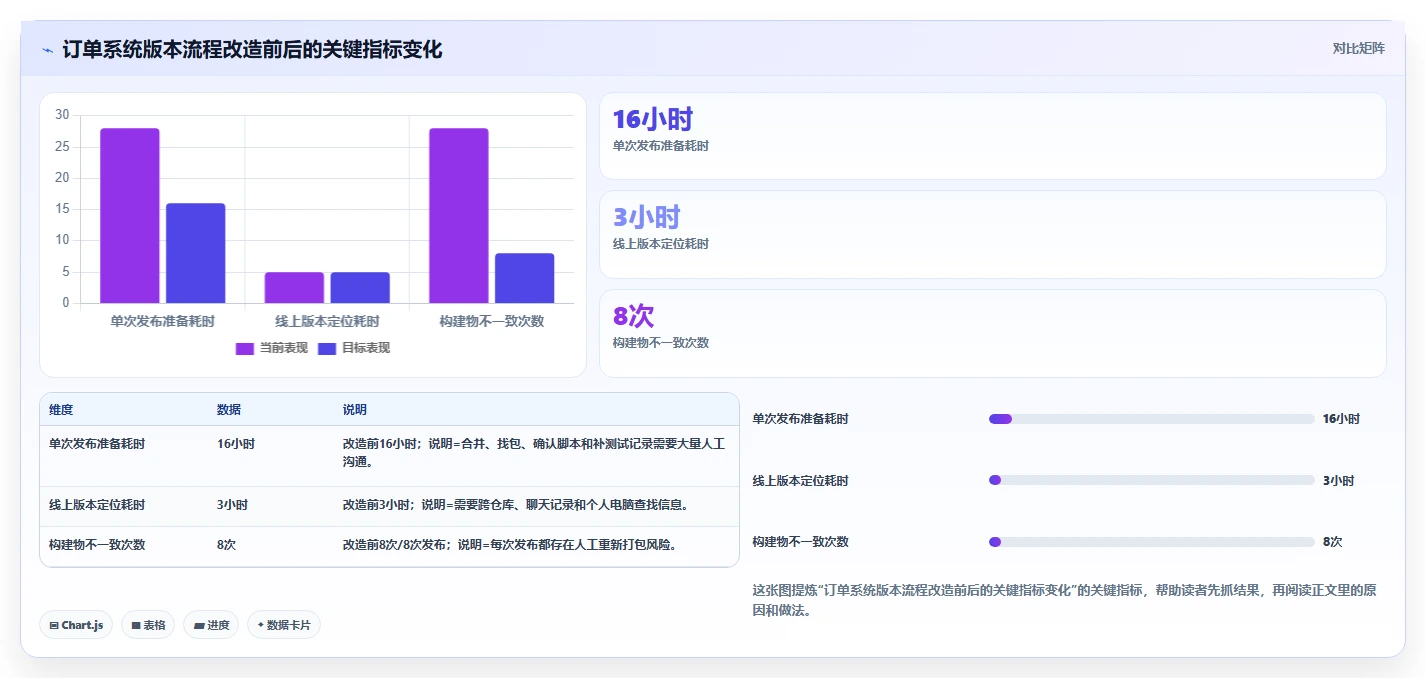Click the 3小时 value in the middle card
Image resolution: width=1426 pixels, height=678 pixels.
click(x=647, y=217)
